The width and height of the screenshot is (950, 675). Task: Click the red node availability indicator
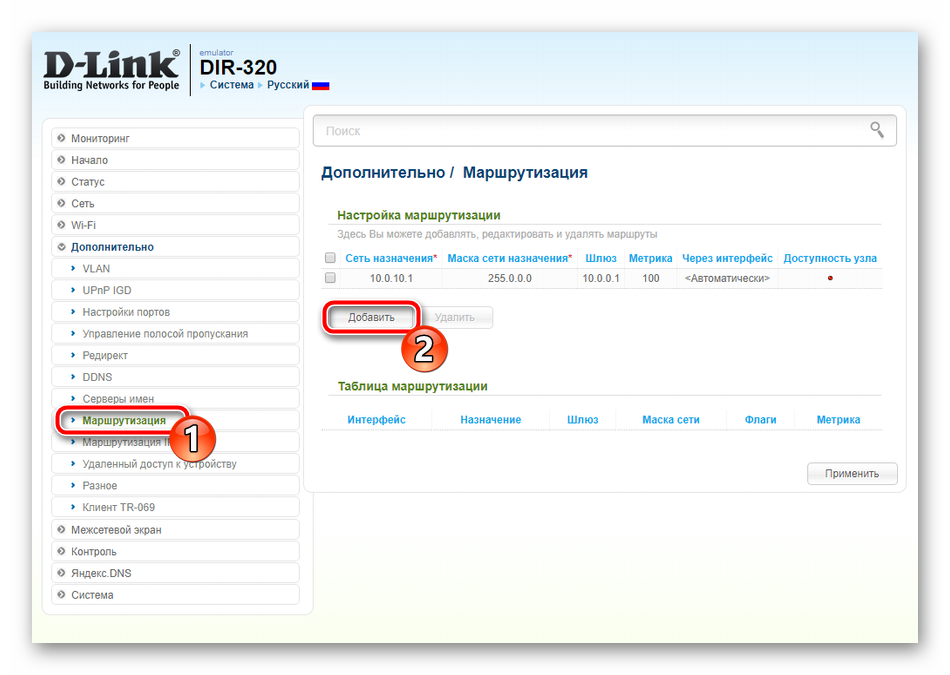coord(830,278)
